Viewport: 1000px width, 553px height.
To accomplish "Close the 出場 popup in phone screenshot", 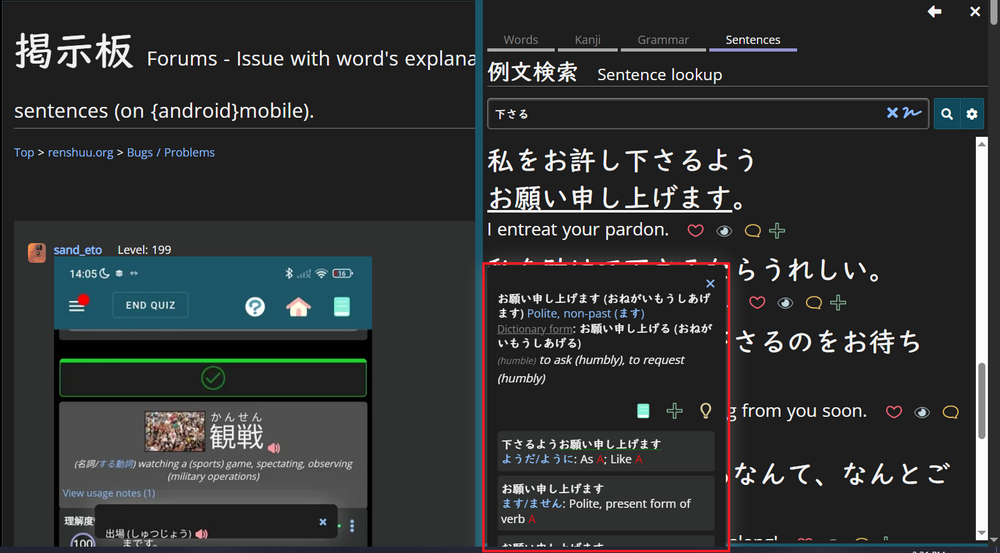I will 323,522.
